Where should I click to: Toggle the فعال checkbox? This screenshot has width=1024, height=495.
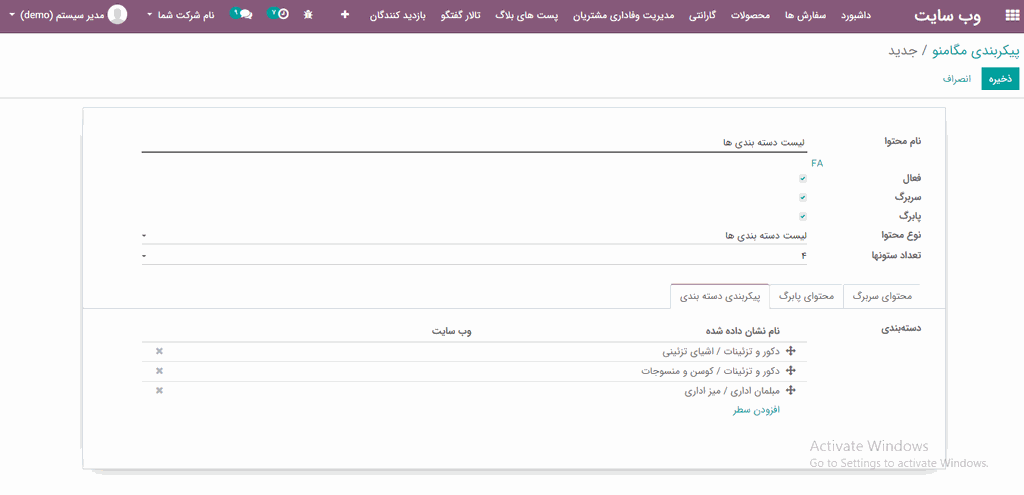803,178
